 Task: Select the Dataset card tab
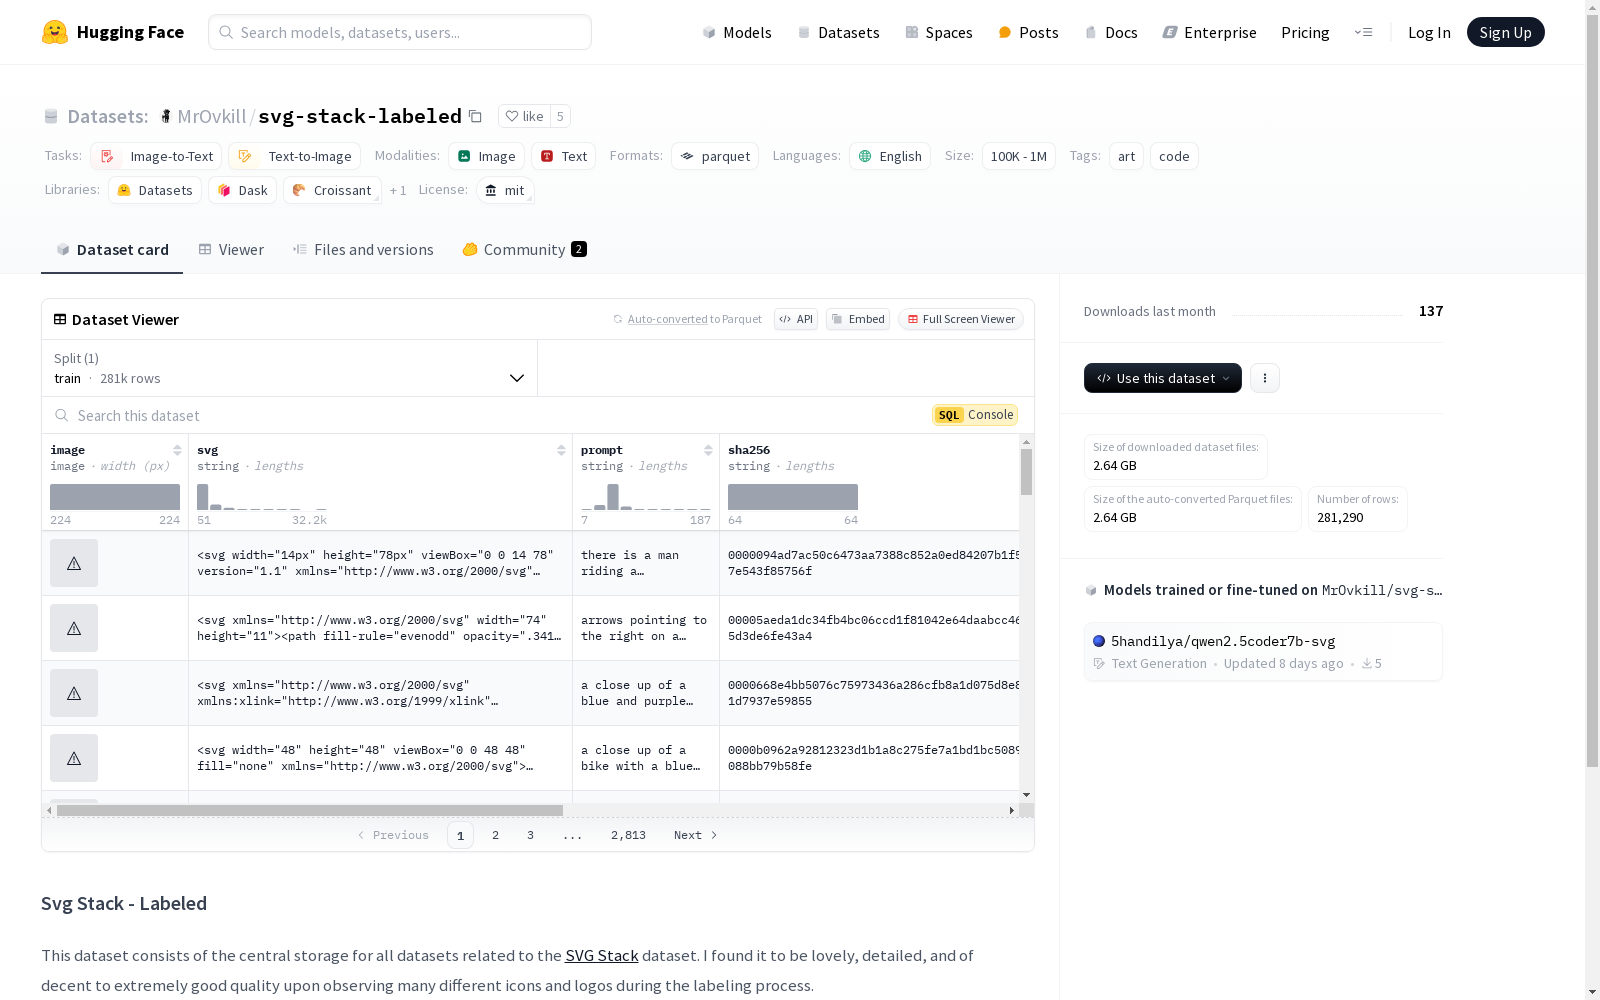(112, 250)
